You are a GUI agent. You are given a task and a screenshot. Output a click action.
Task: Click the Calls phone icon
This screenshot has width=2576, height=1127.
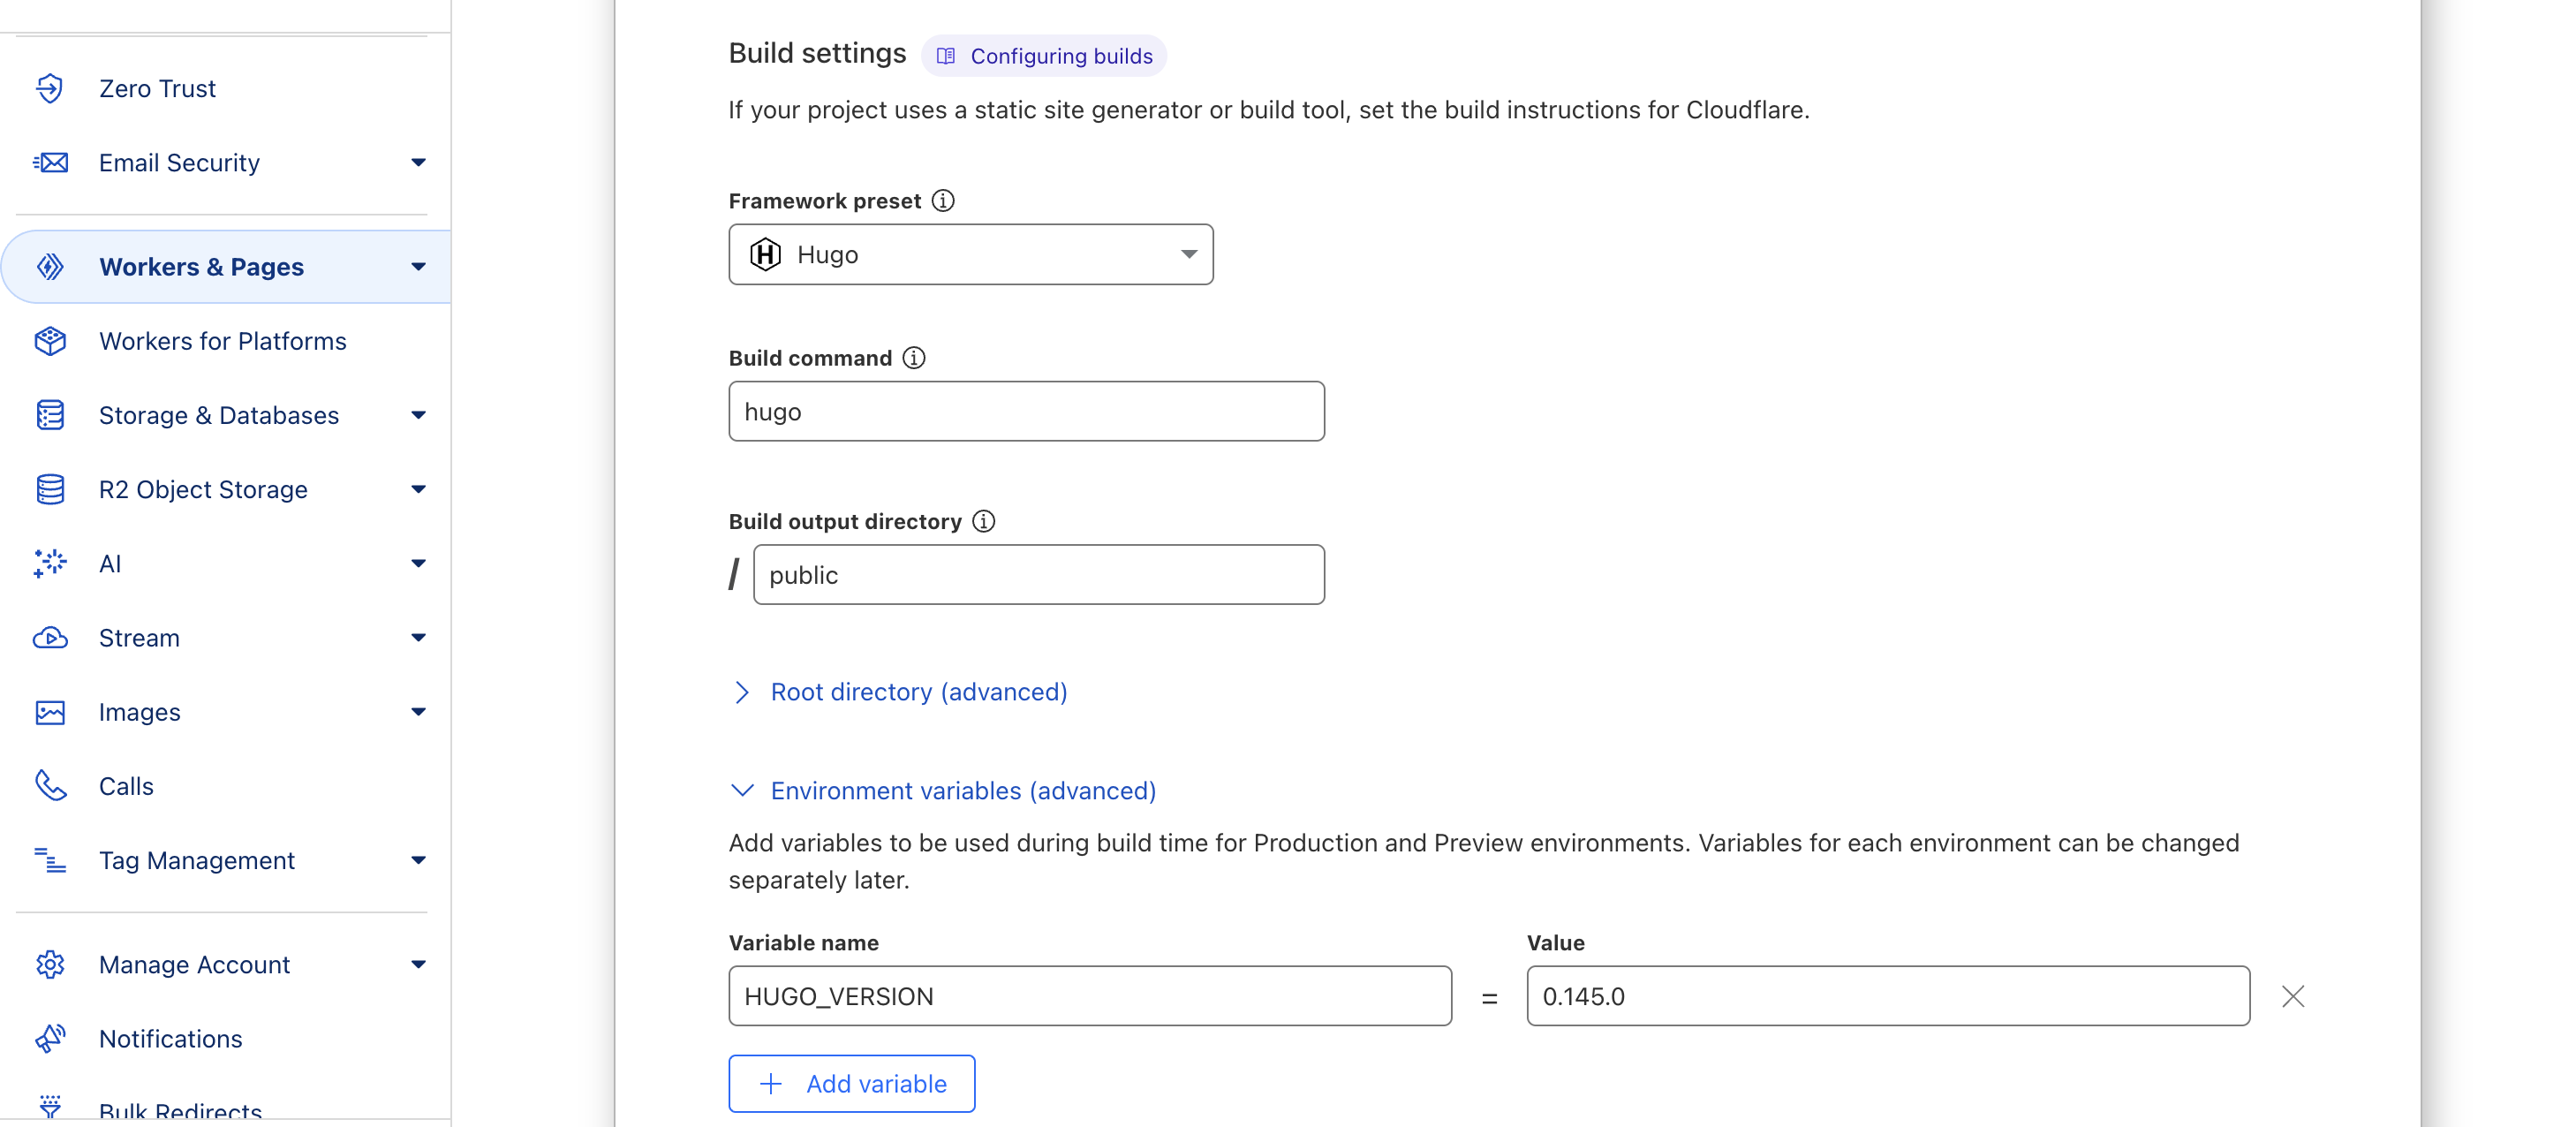(x=50, y=786)
